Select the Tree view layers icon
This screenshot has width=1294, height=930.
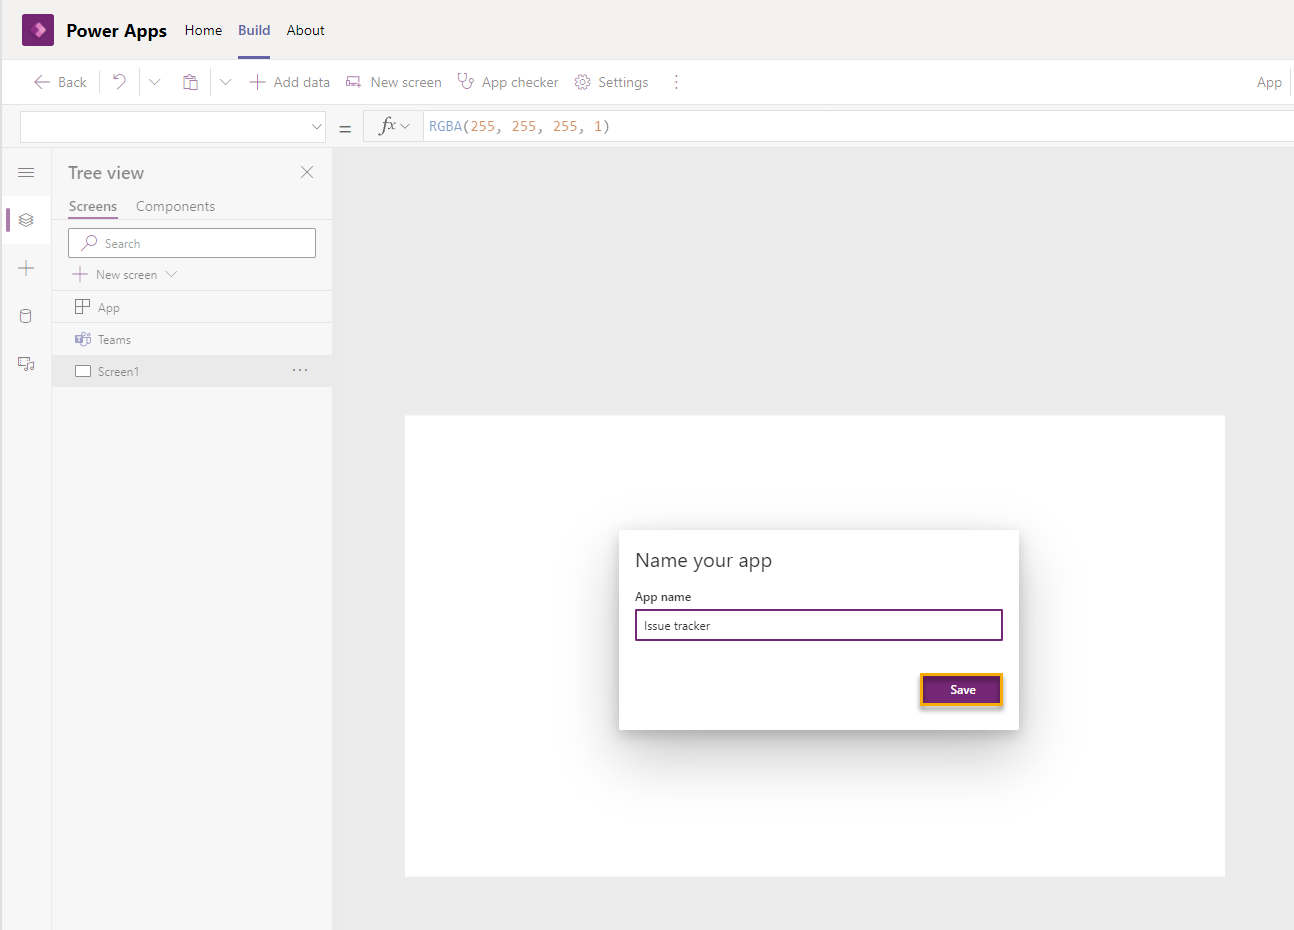pyautogui.click(x=26, y=220)
